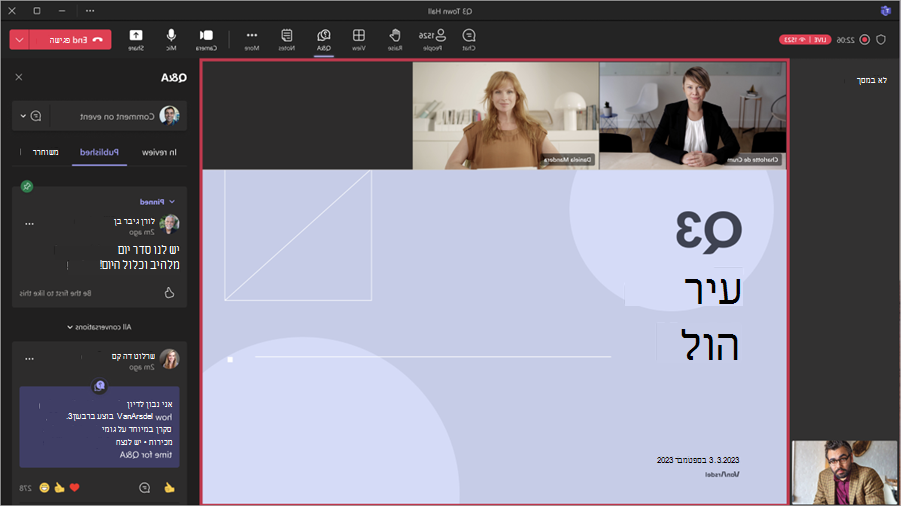
Task: Expand the All conversations filter
Action: click(99, 327)
